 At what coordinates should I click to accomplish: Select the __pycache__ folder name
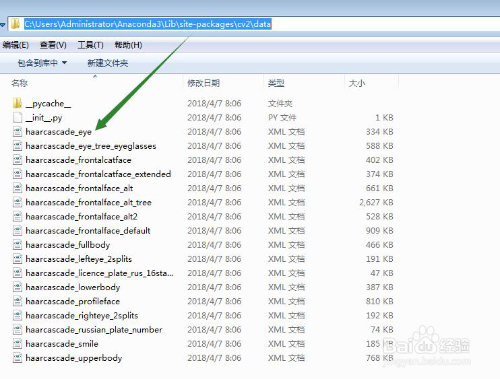coord(48,104)
